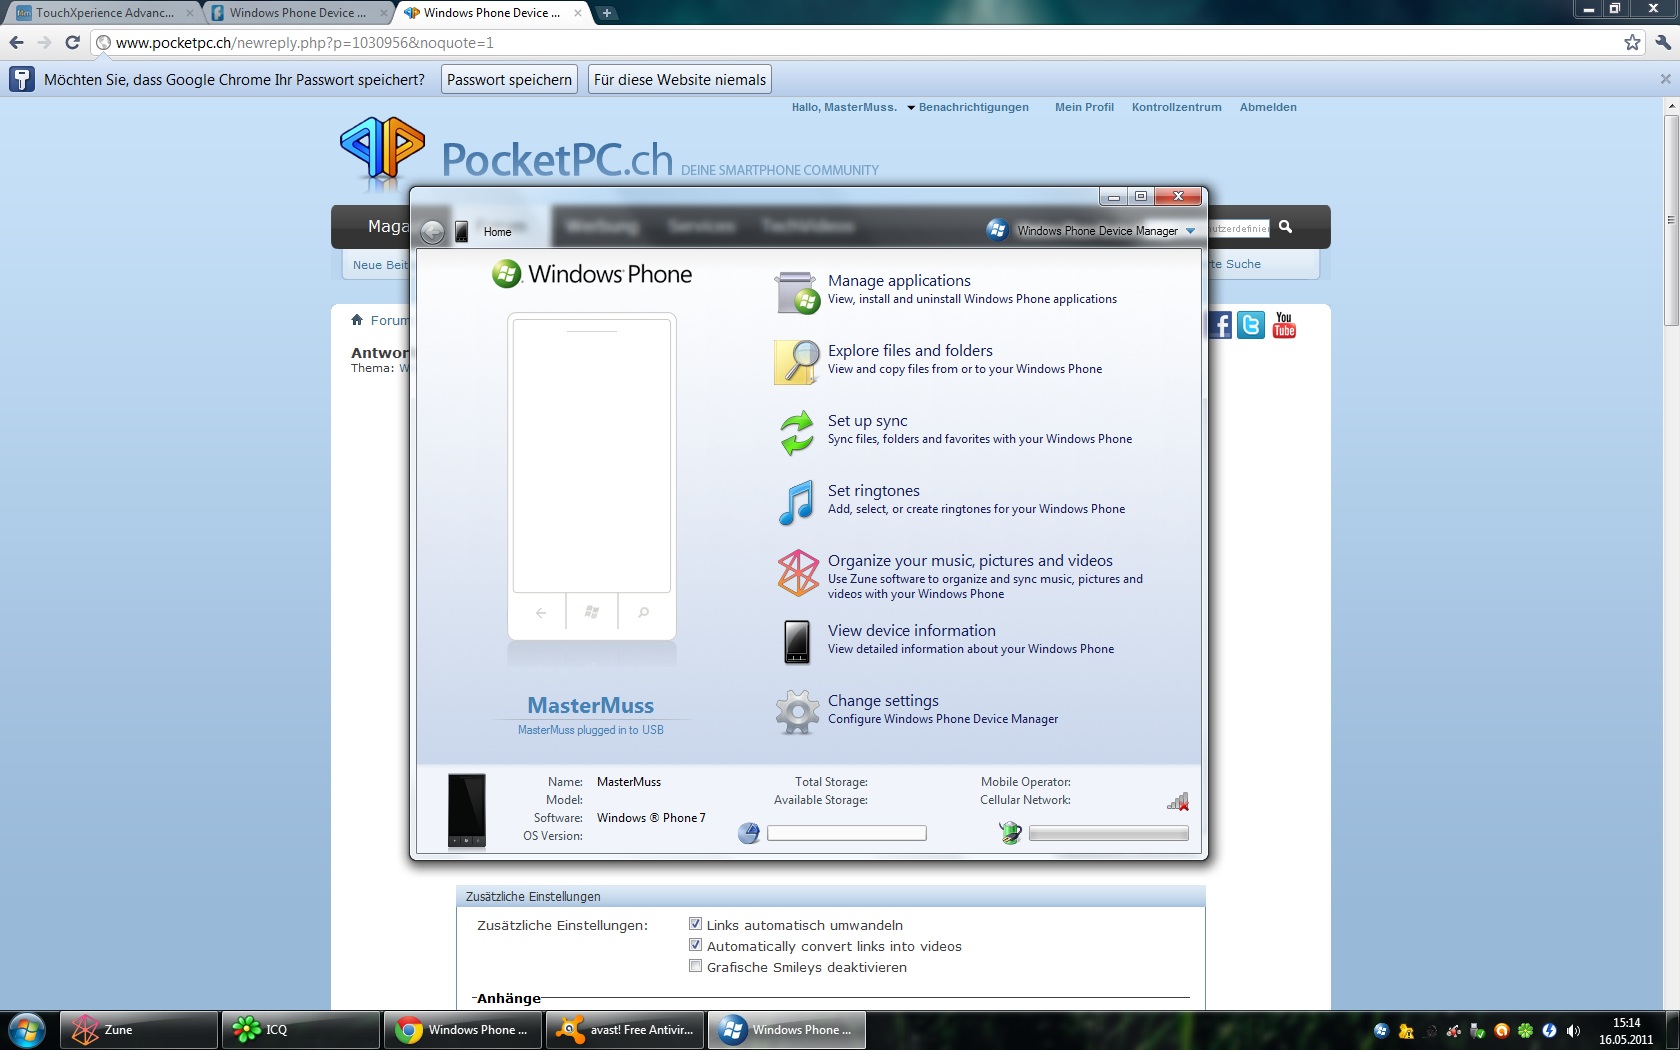Screen dimensions: 1680x1050
Task: Click the Zune organize music icon
Action: [x=798, y=573]
